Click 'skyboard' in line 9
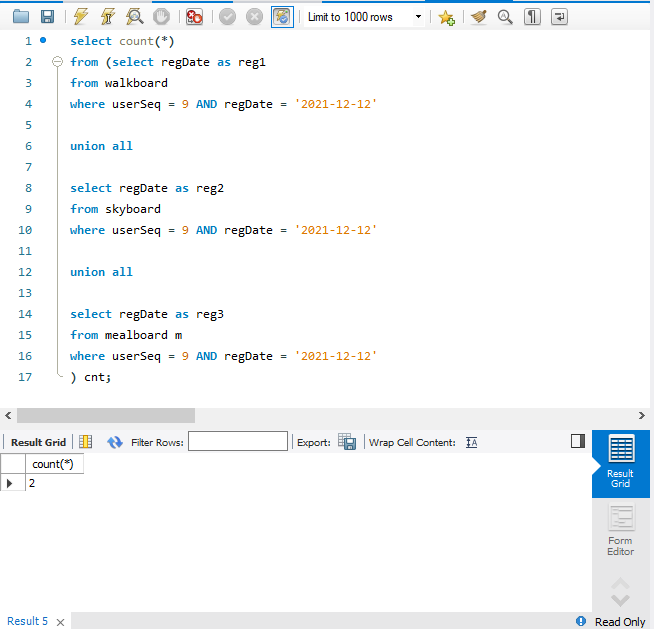The height and width of the screenshot is (629, 654). (133, 209)
